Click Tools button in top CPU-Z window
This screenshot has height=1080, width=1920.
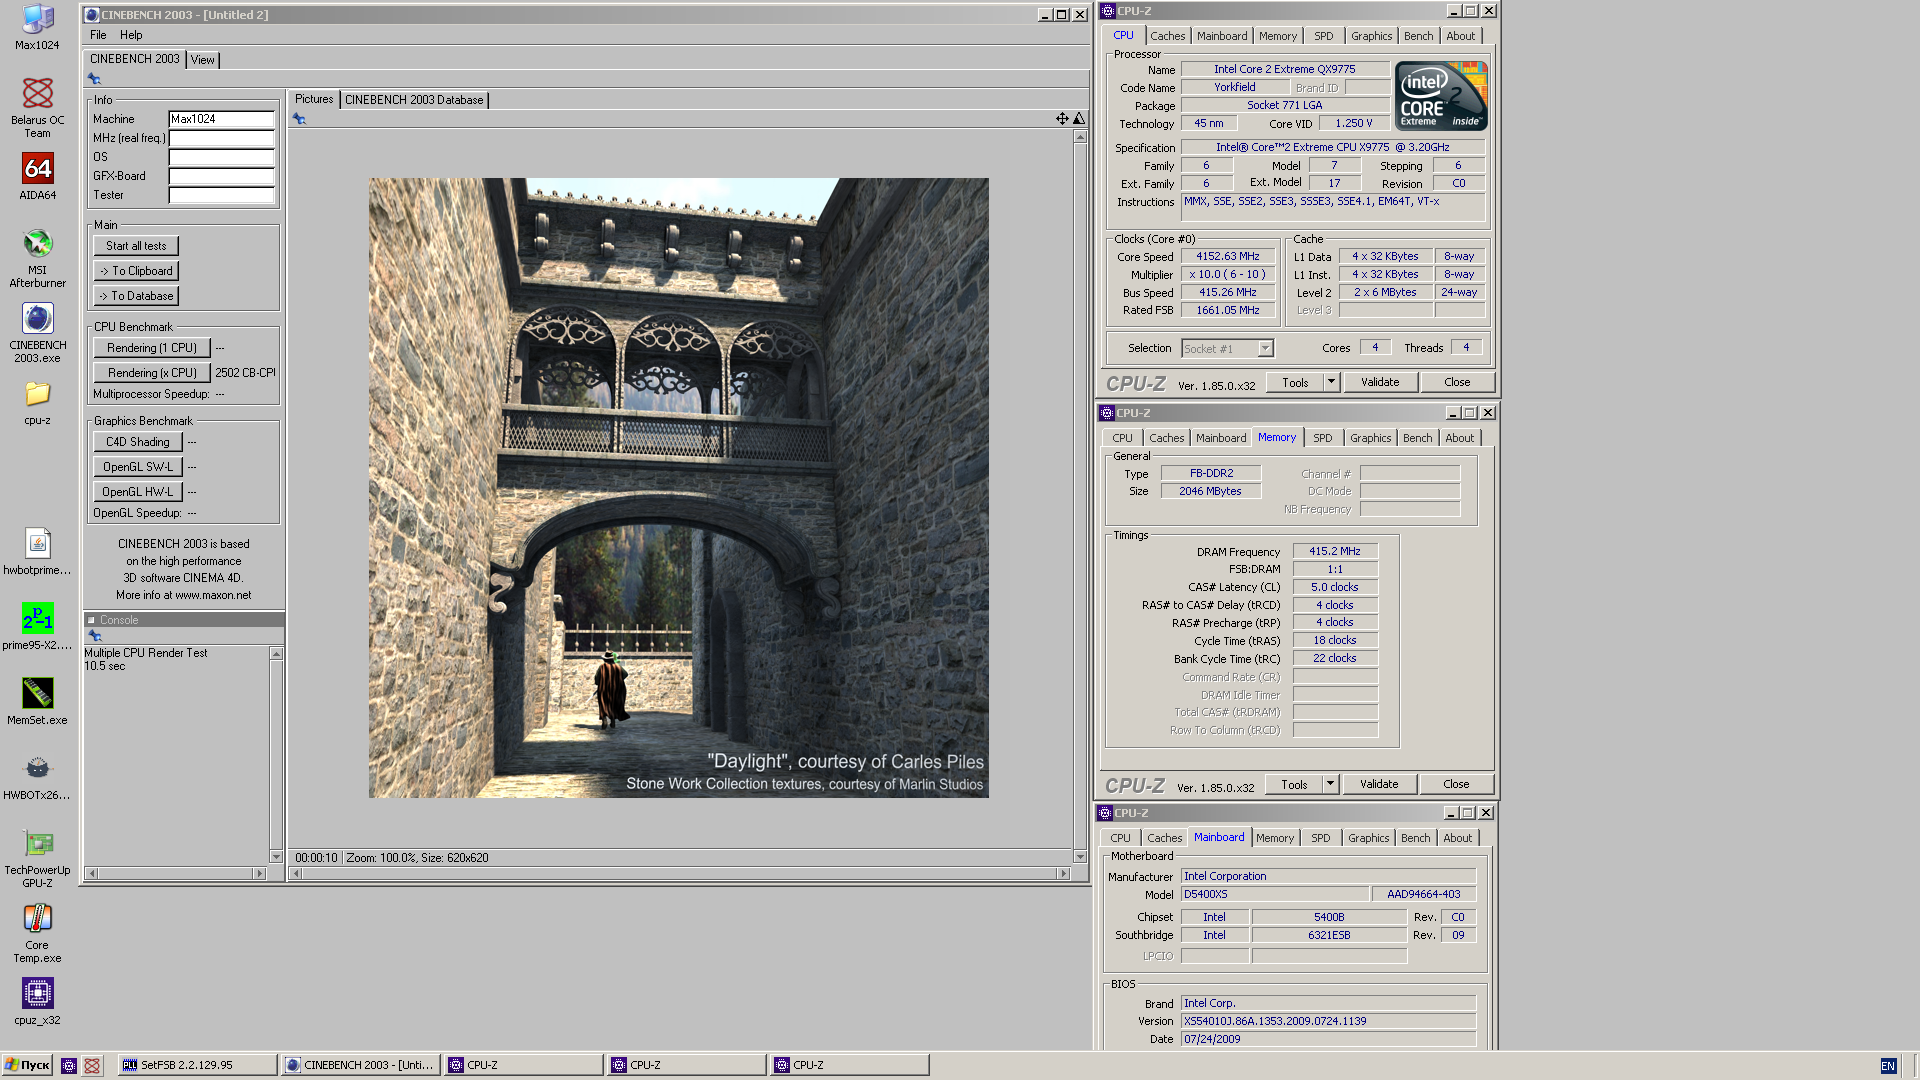click(x=1295, y=382)
